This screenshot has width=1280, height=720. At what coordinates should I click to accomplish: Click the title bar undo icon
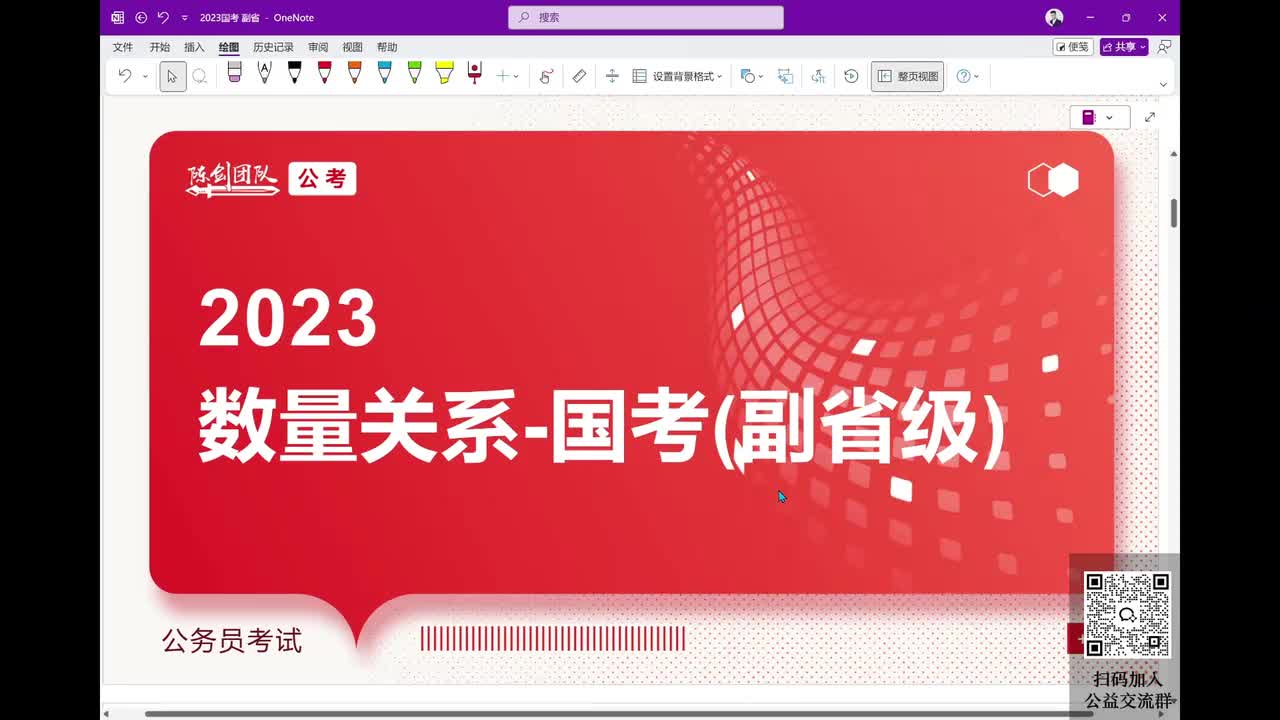(x=163, y=17)
